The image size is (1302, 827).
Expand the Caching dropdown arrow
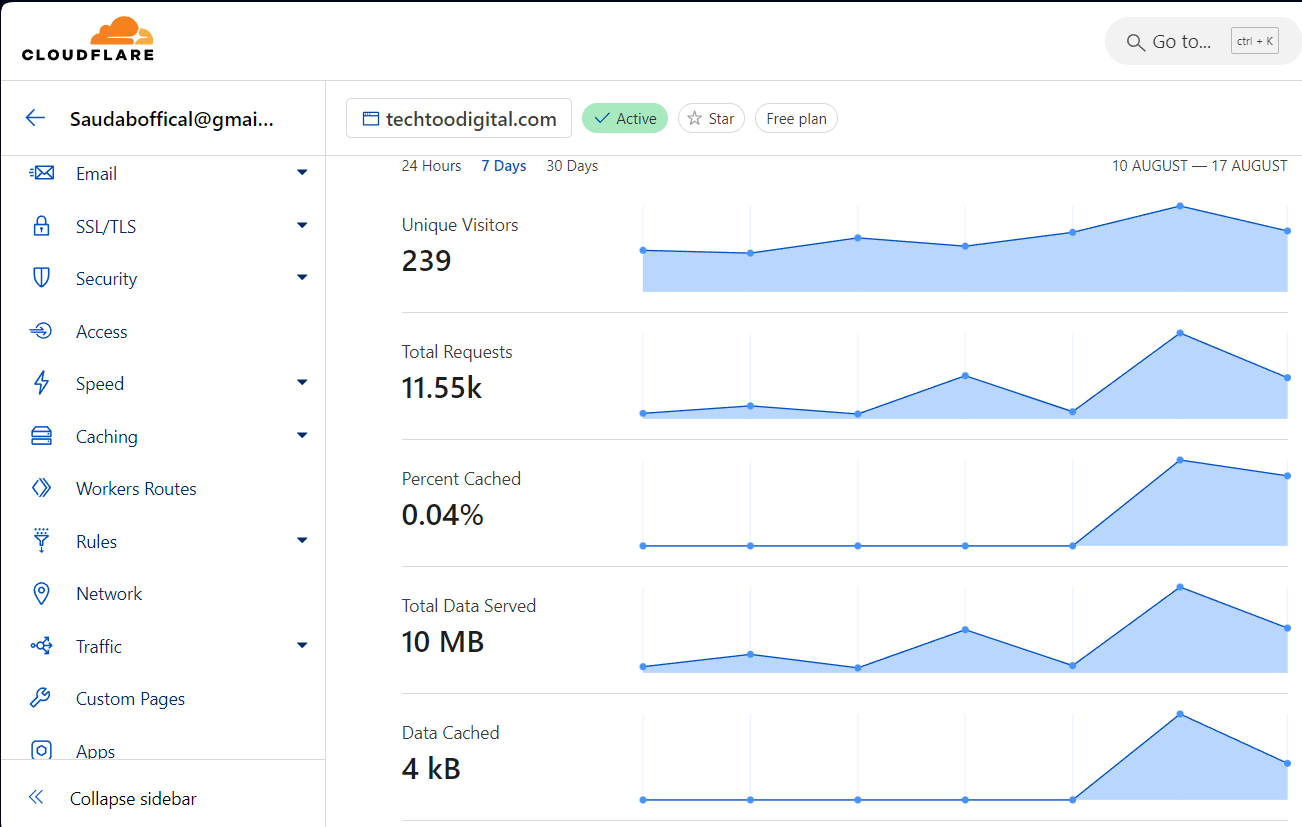(x=302, y=436)
